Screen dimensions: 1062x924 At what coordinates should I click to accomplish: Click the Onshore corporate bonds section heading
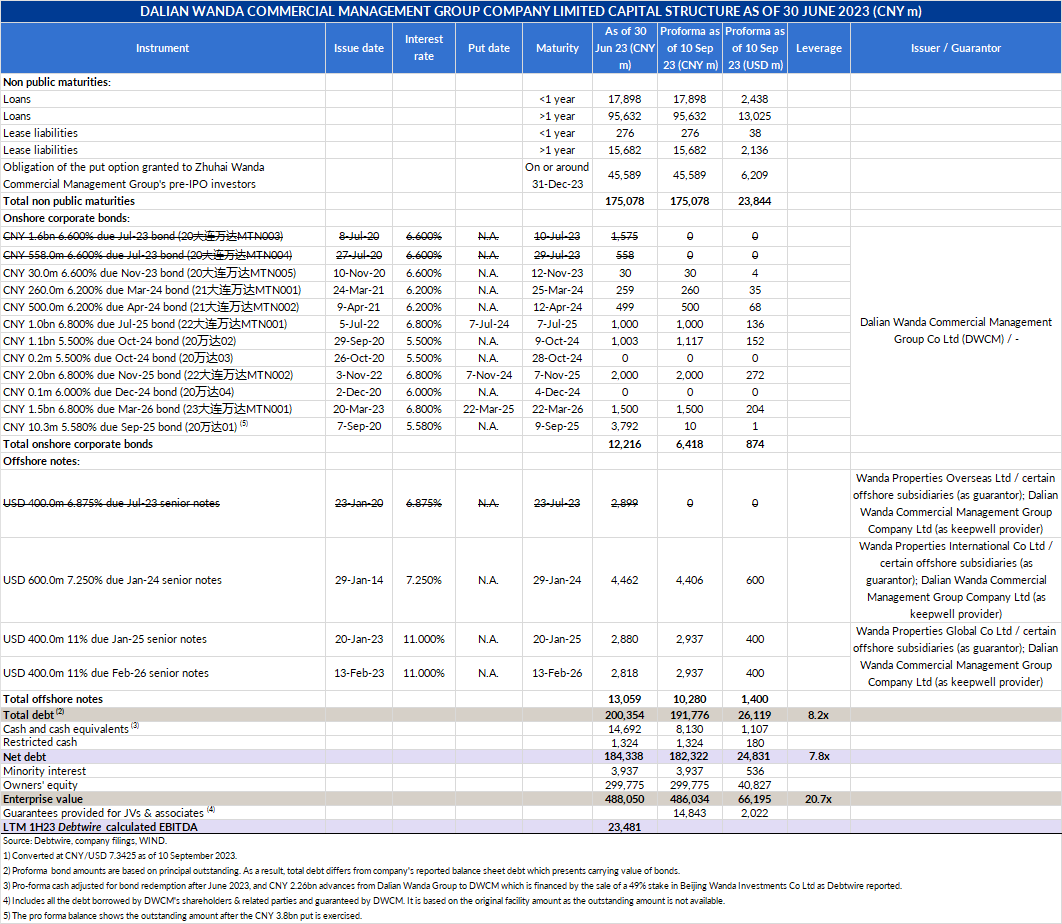66,218
